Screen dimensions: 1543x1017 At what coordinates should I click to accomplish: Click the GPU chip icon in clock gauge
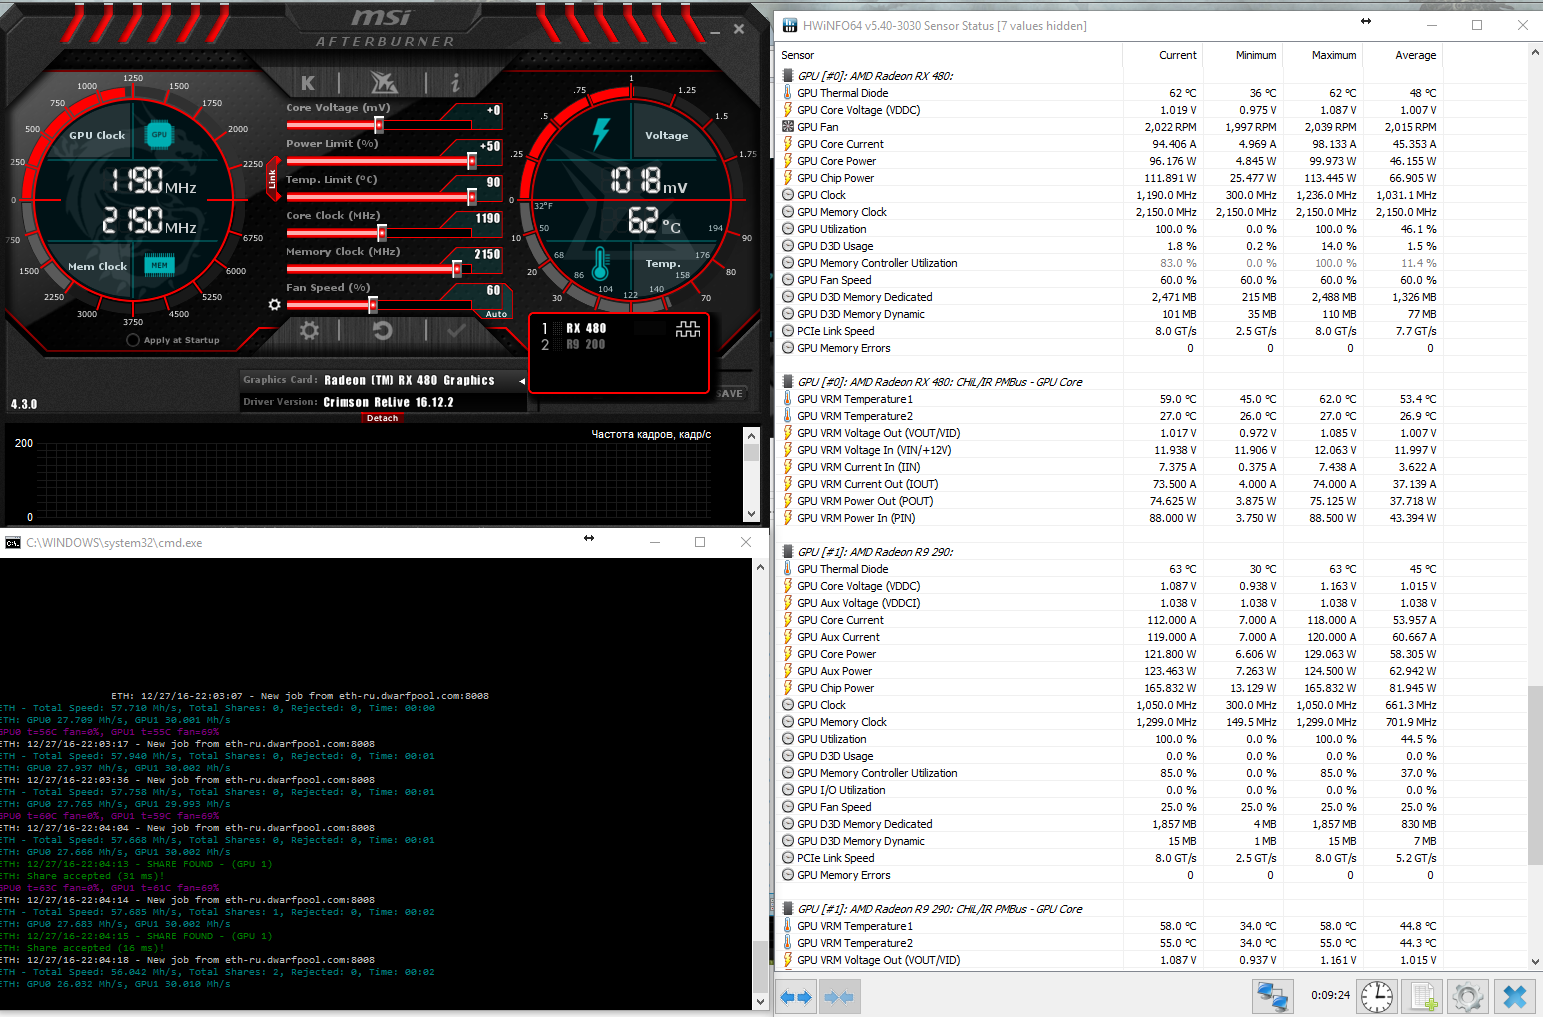tap(159, 134)
